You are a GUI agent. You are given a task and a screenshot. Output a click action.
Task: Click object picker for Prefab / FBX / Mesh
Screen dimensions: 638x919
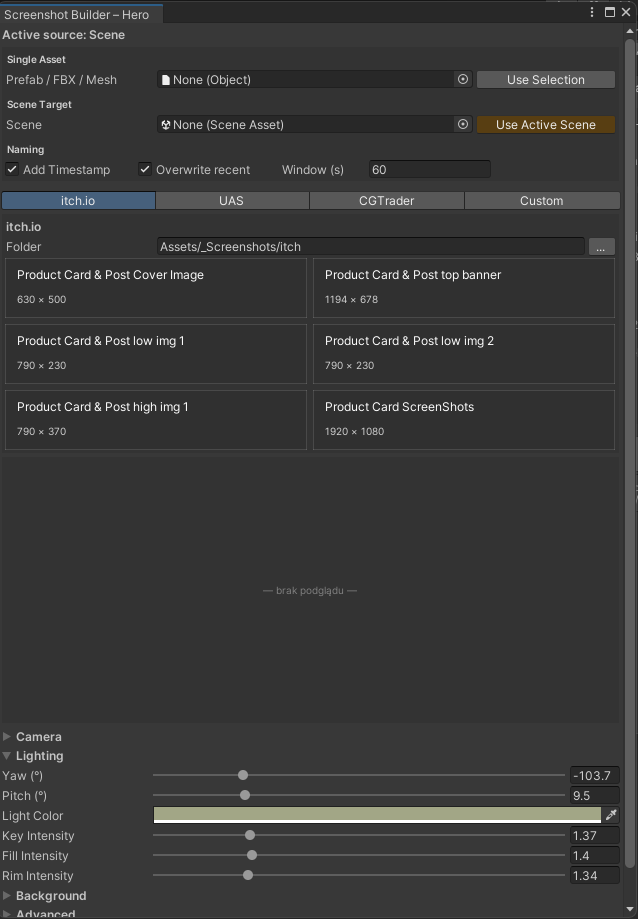[x=463, y=80]
